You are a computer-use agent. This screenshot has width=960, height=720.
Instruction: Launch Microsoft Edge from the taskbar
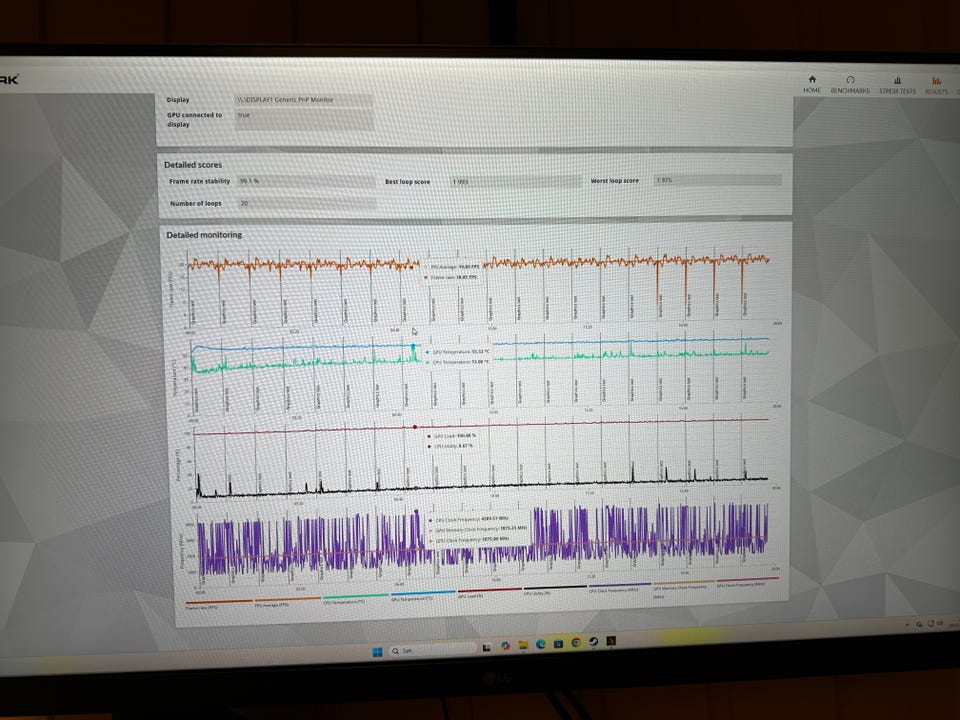541,644
